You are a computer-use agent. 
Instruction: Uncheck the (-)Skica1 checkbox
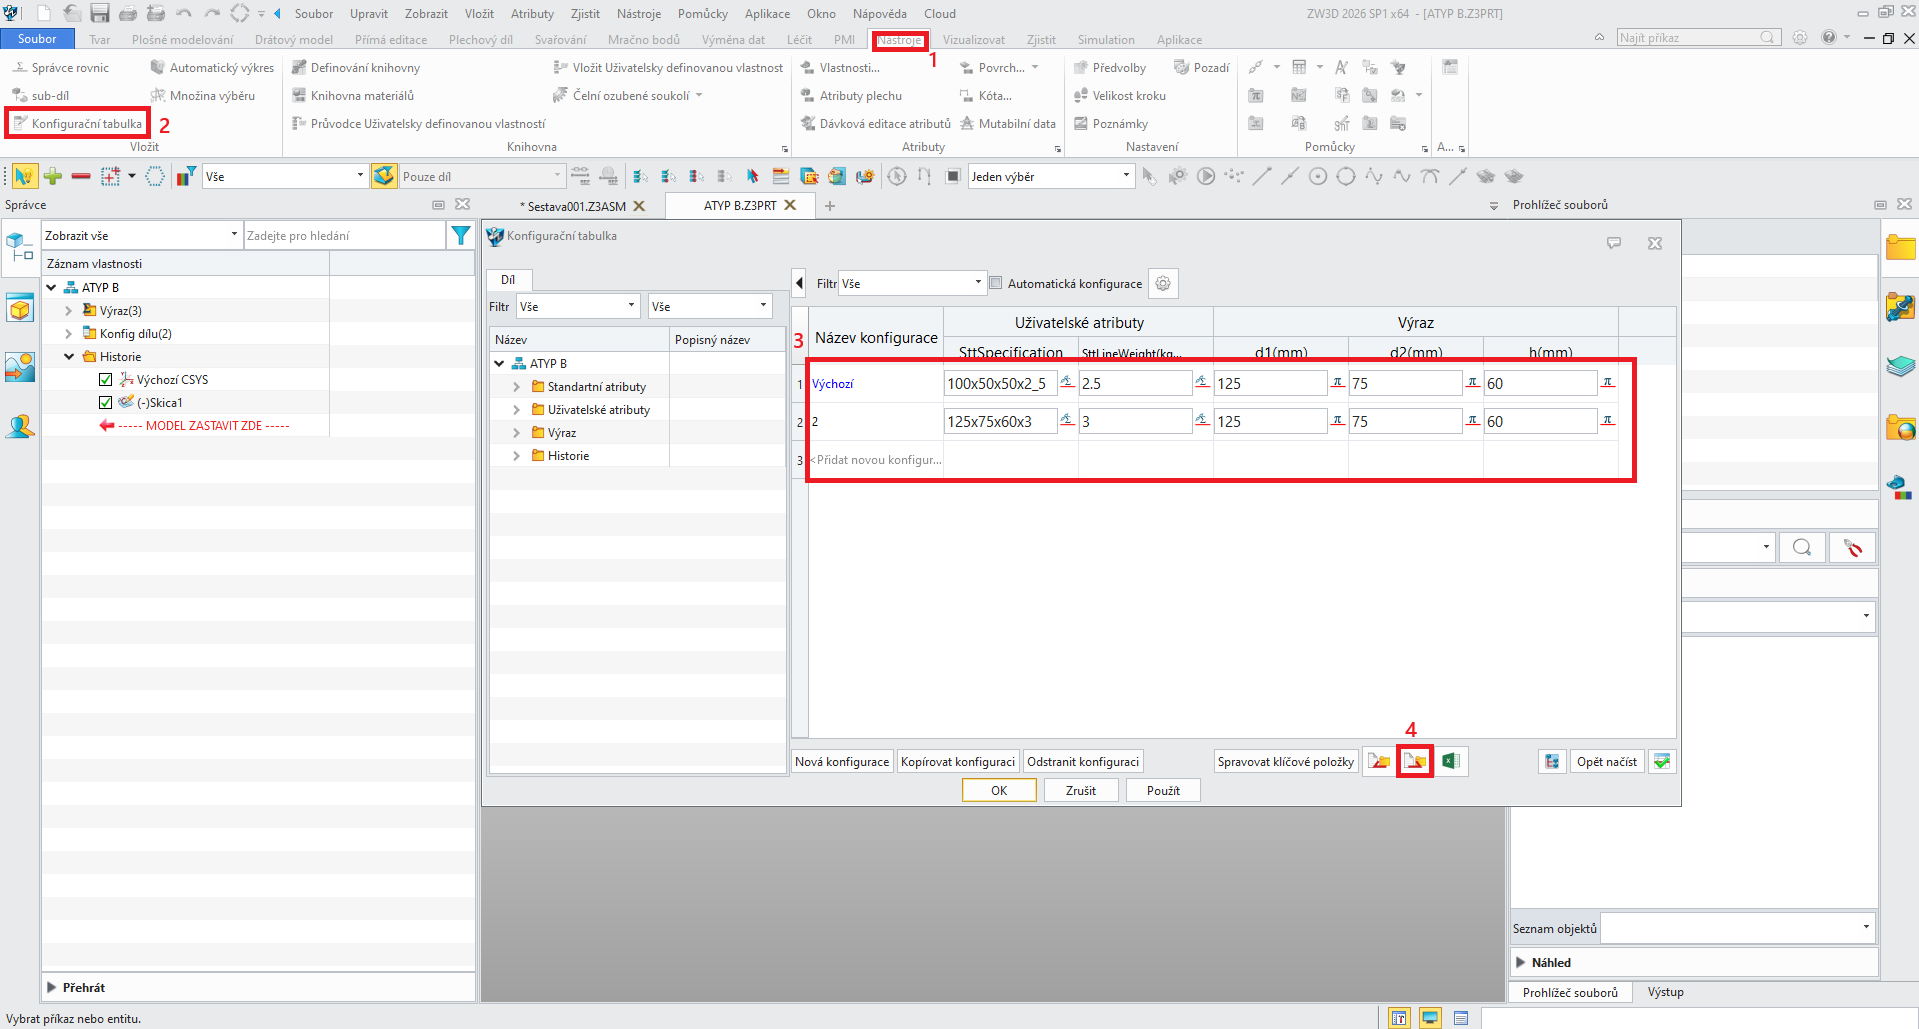(x=106, y=403)
